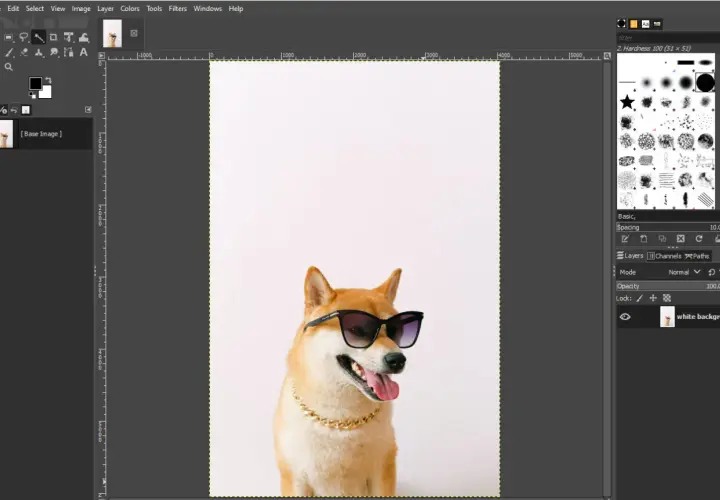
Task: Duplicate this brush
Action: pos(662,239)
